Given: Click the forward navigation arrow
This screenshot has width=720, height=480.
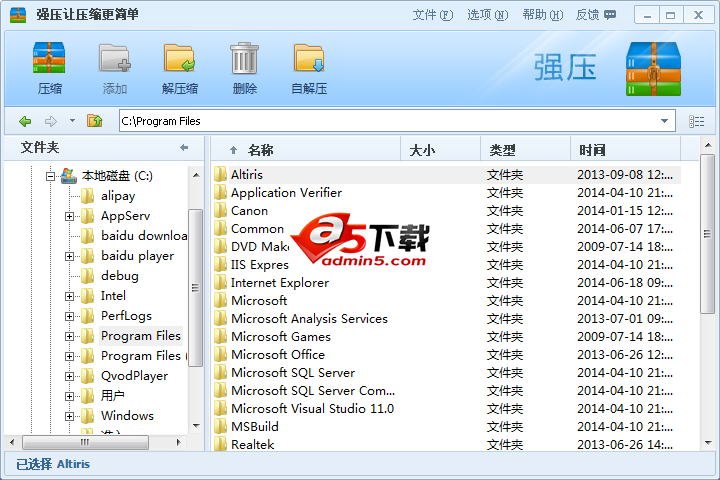Looking at the screenshot, I should point(51,121).
